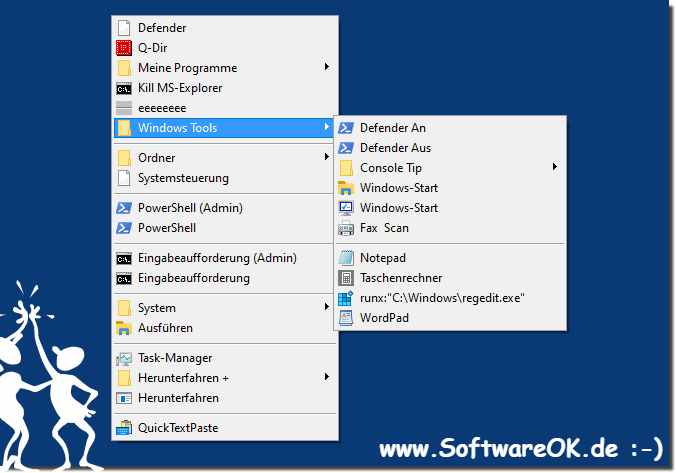Click the PowerShell icon beside PowerShell (Admin)
The width and height of the screenshot is (676, 473).
point(124,208)
